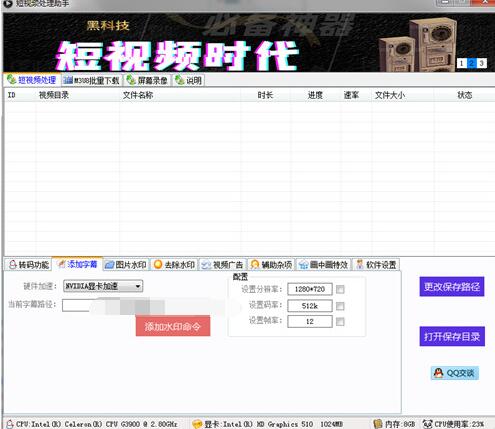Click the 画中画特效 tab icon

[x=303, y=265]
